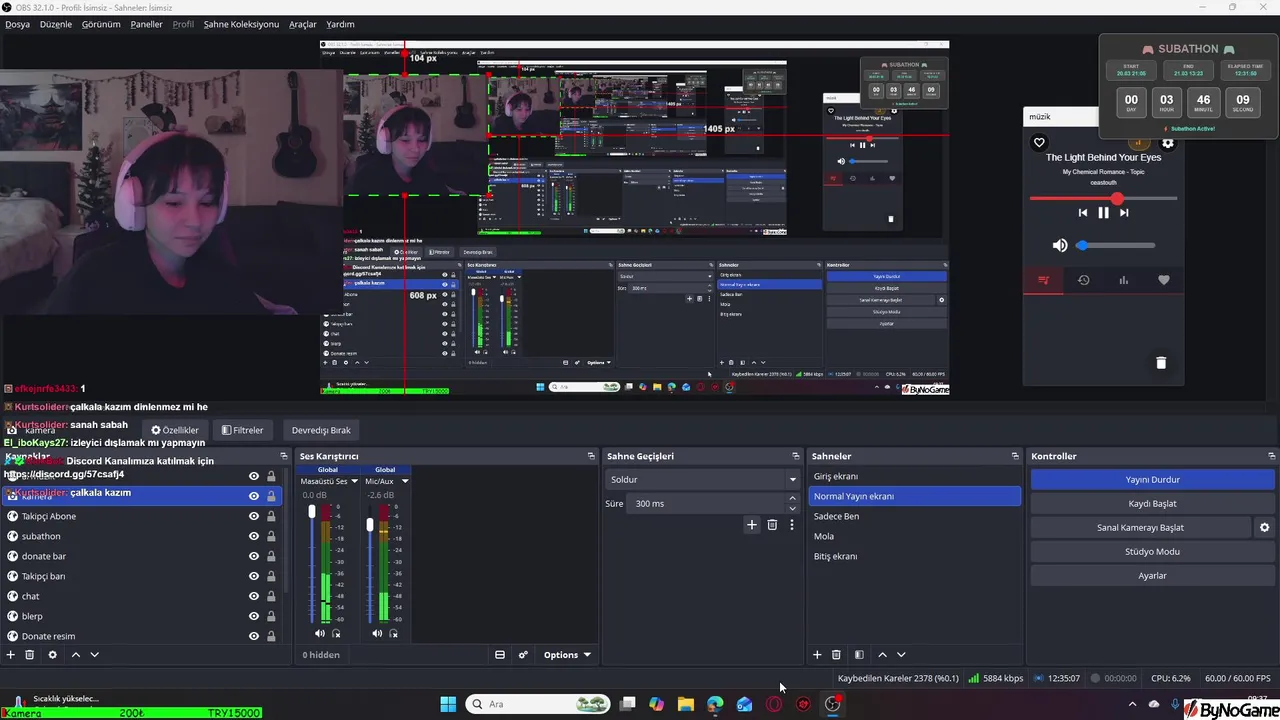Open mixer Options dropdown

[567, 655]
